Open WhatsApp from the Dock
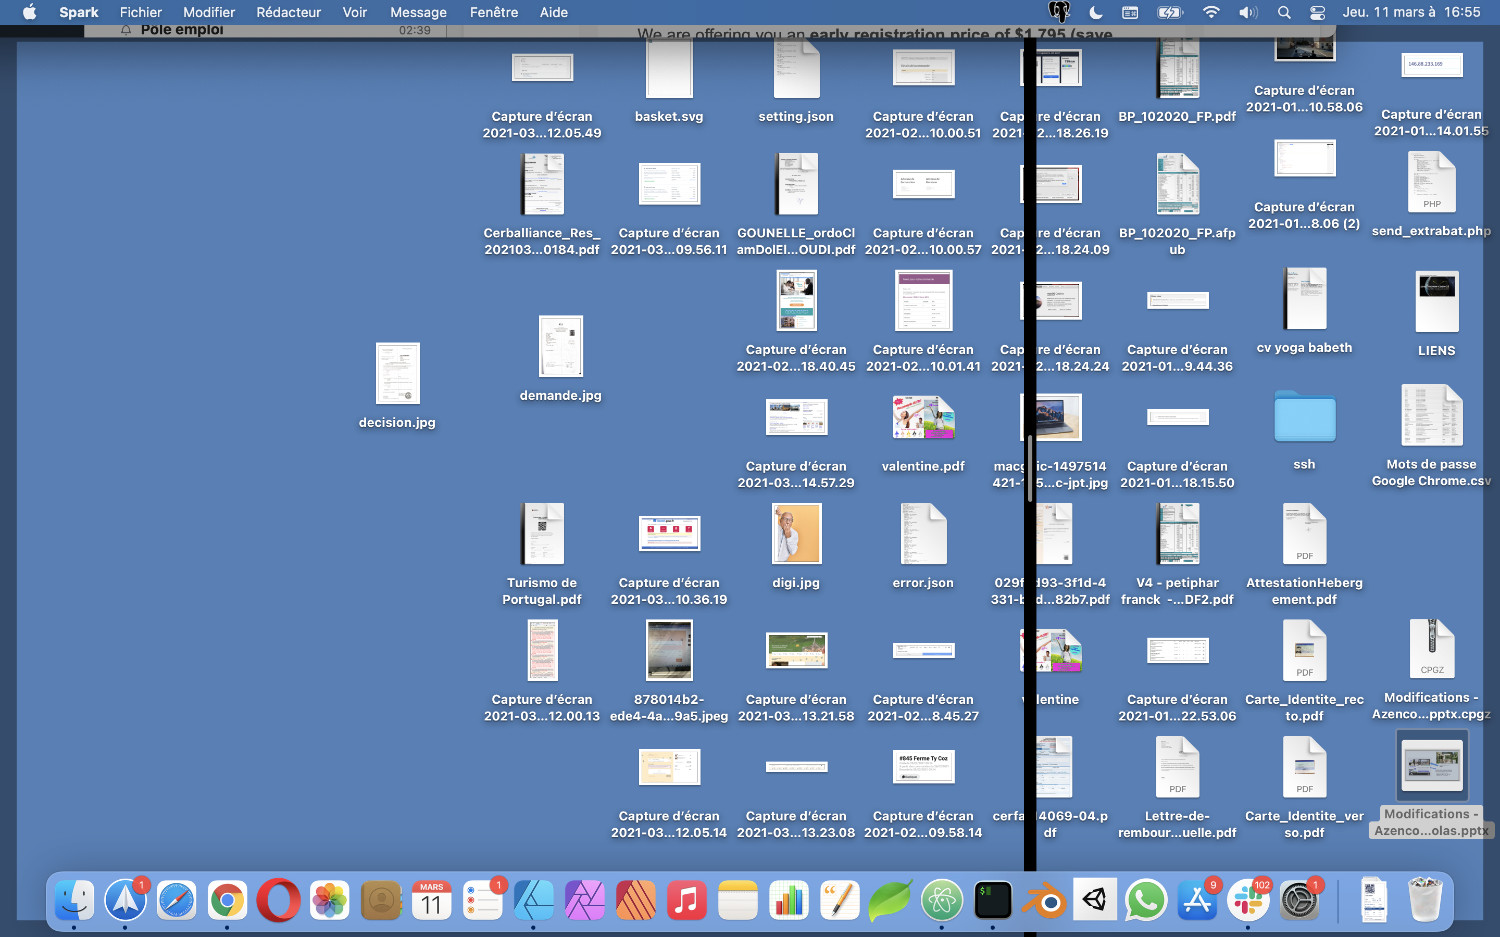This screenshot has height=937, width=1500. [x=1146, y=901]
